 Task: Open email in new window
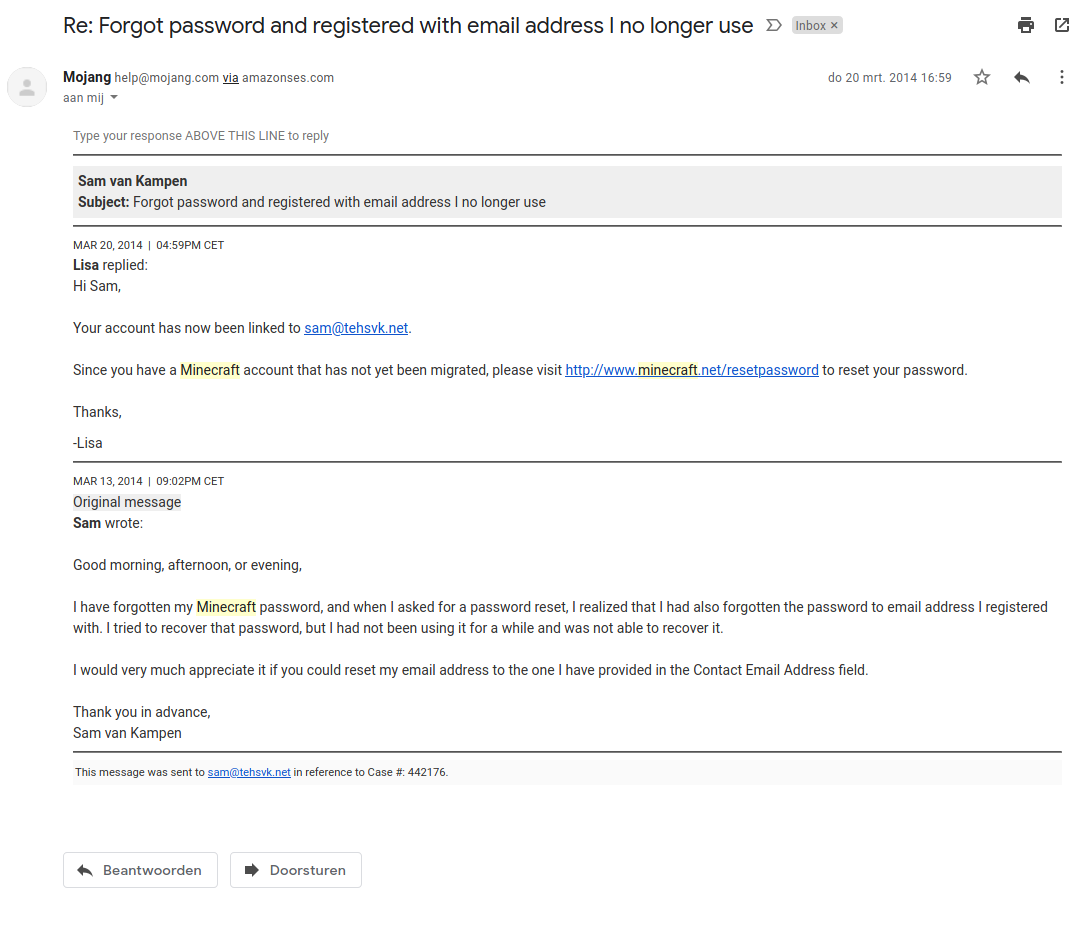1062,26
